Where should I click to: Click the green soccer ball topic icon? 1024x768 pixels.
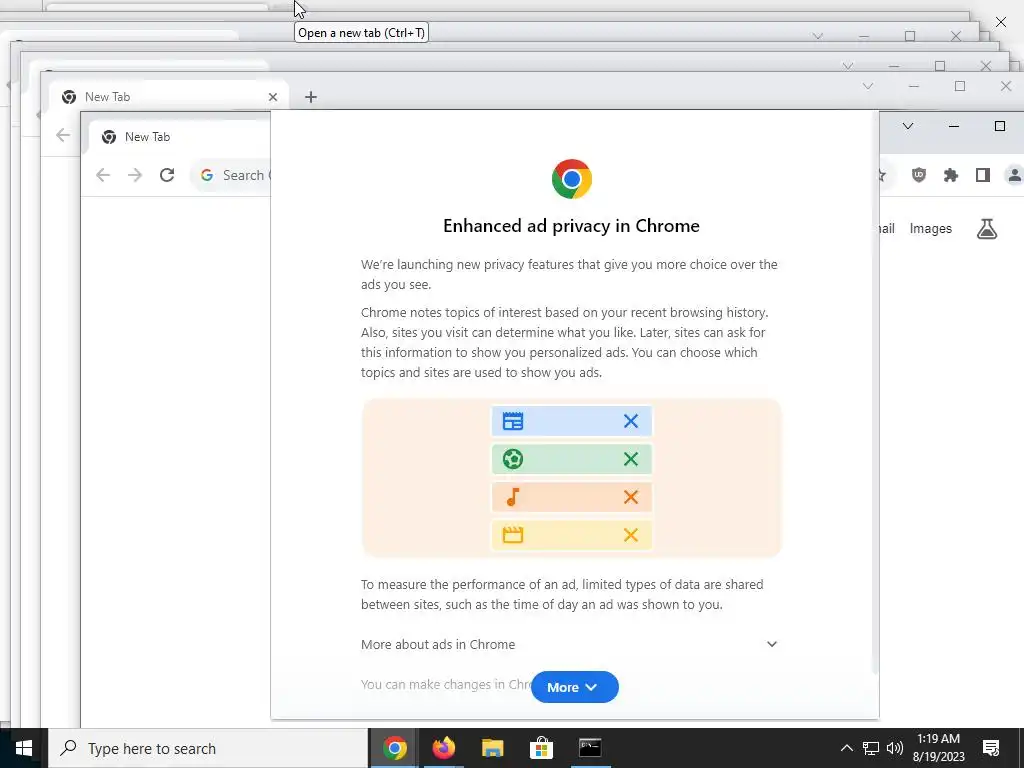pyautogui.click(x=513, y=459)
